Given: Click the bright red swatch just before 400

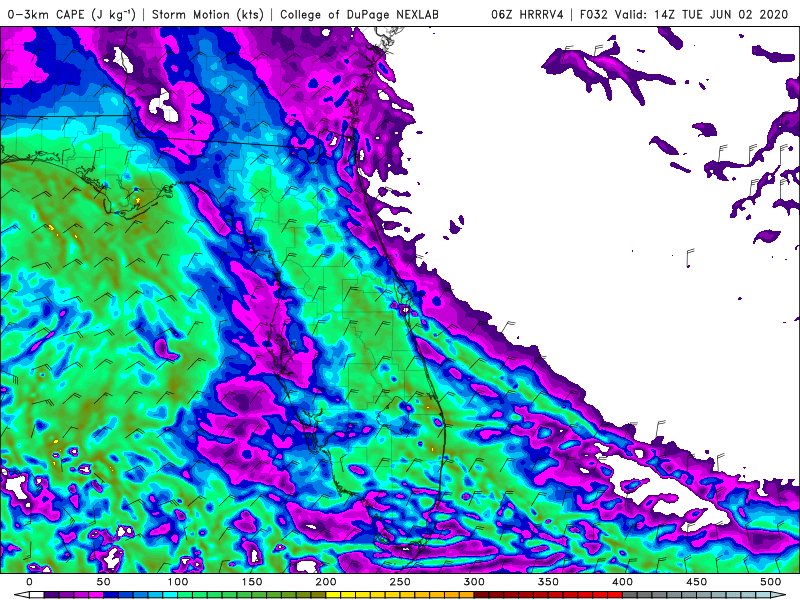Looking at the screenshot, I should tap(615, 595).
